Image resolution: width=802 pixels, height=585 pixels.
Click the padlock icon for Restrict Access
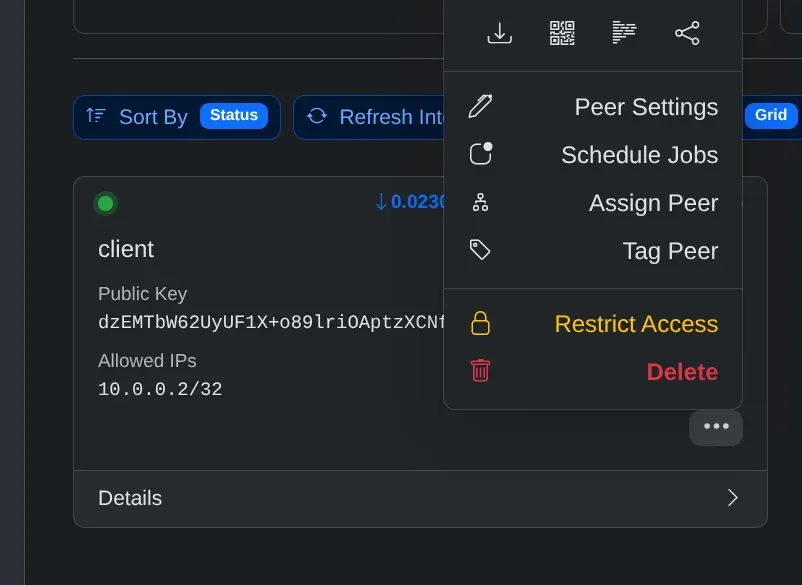481,324
